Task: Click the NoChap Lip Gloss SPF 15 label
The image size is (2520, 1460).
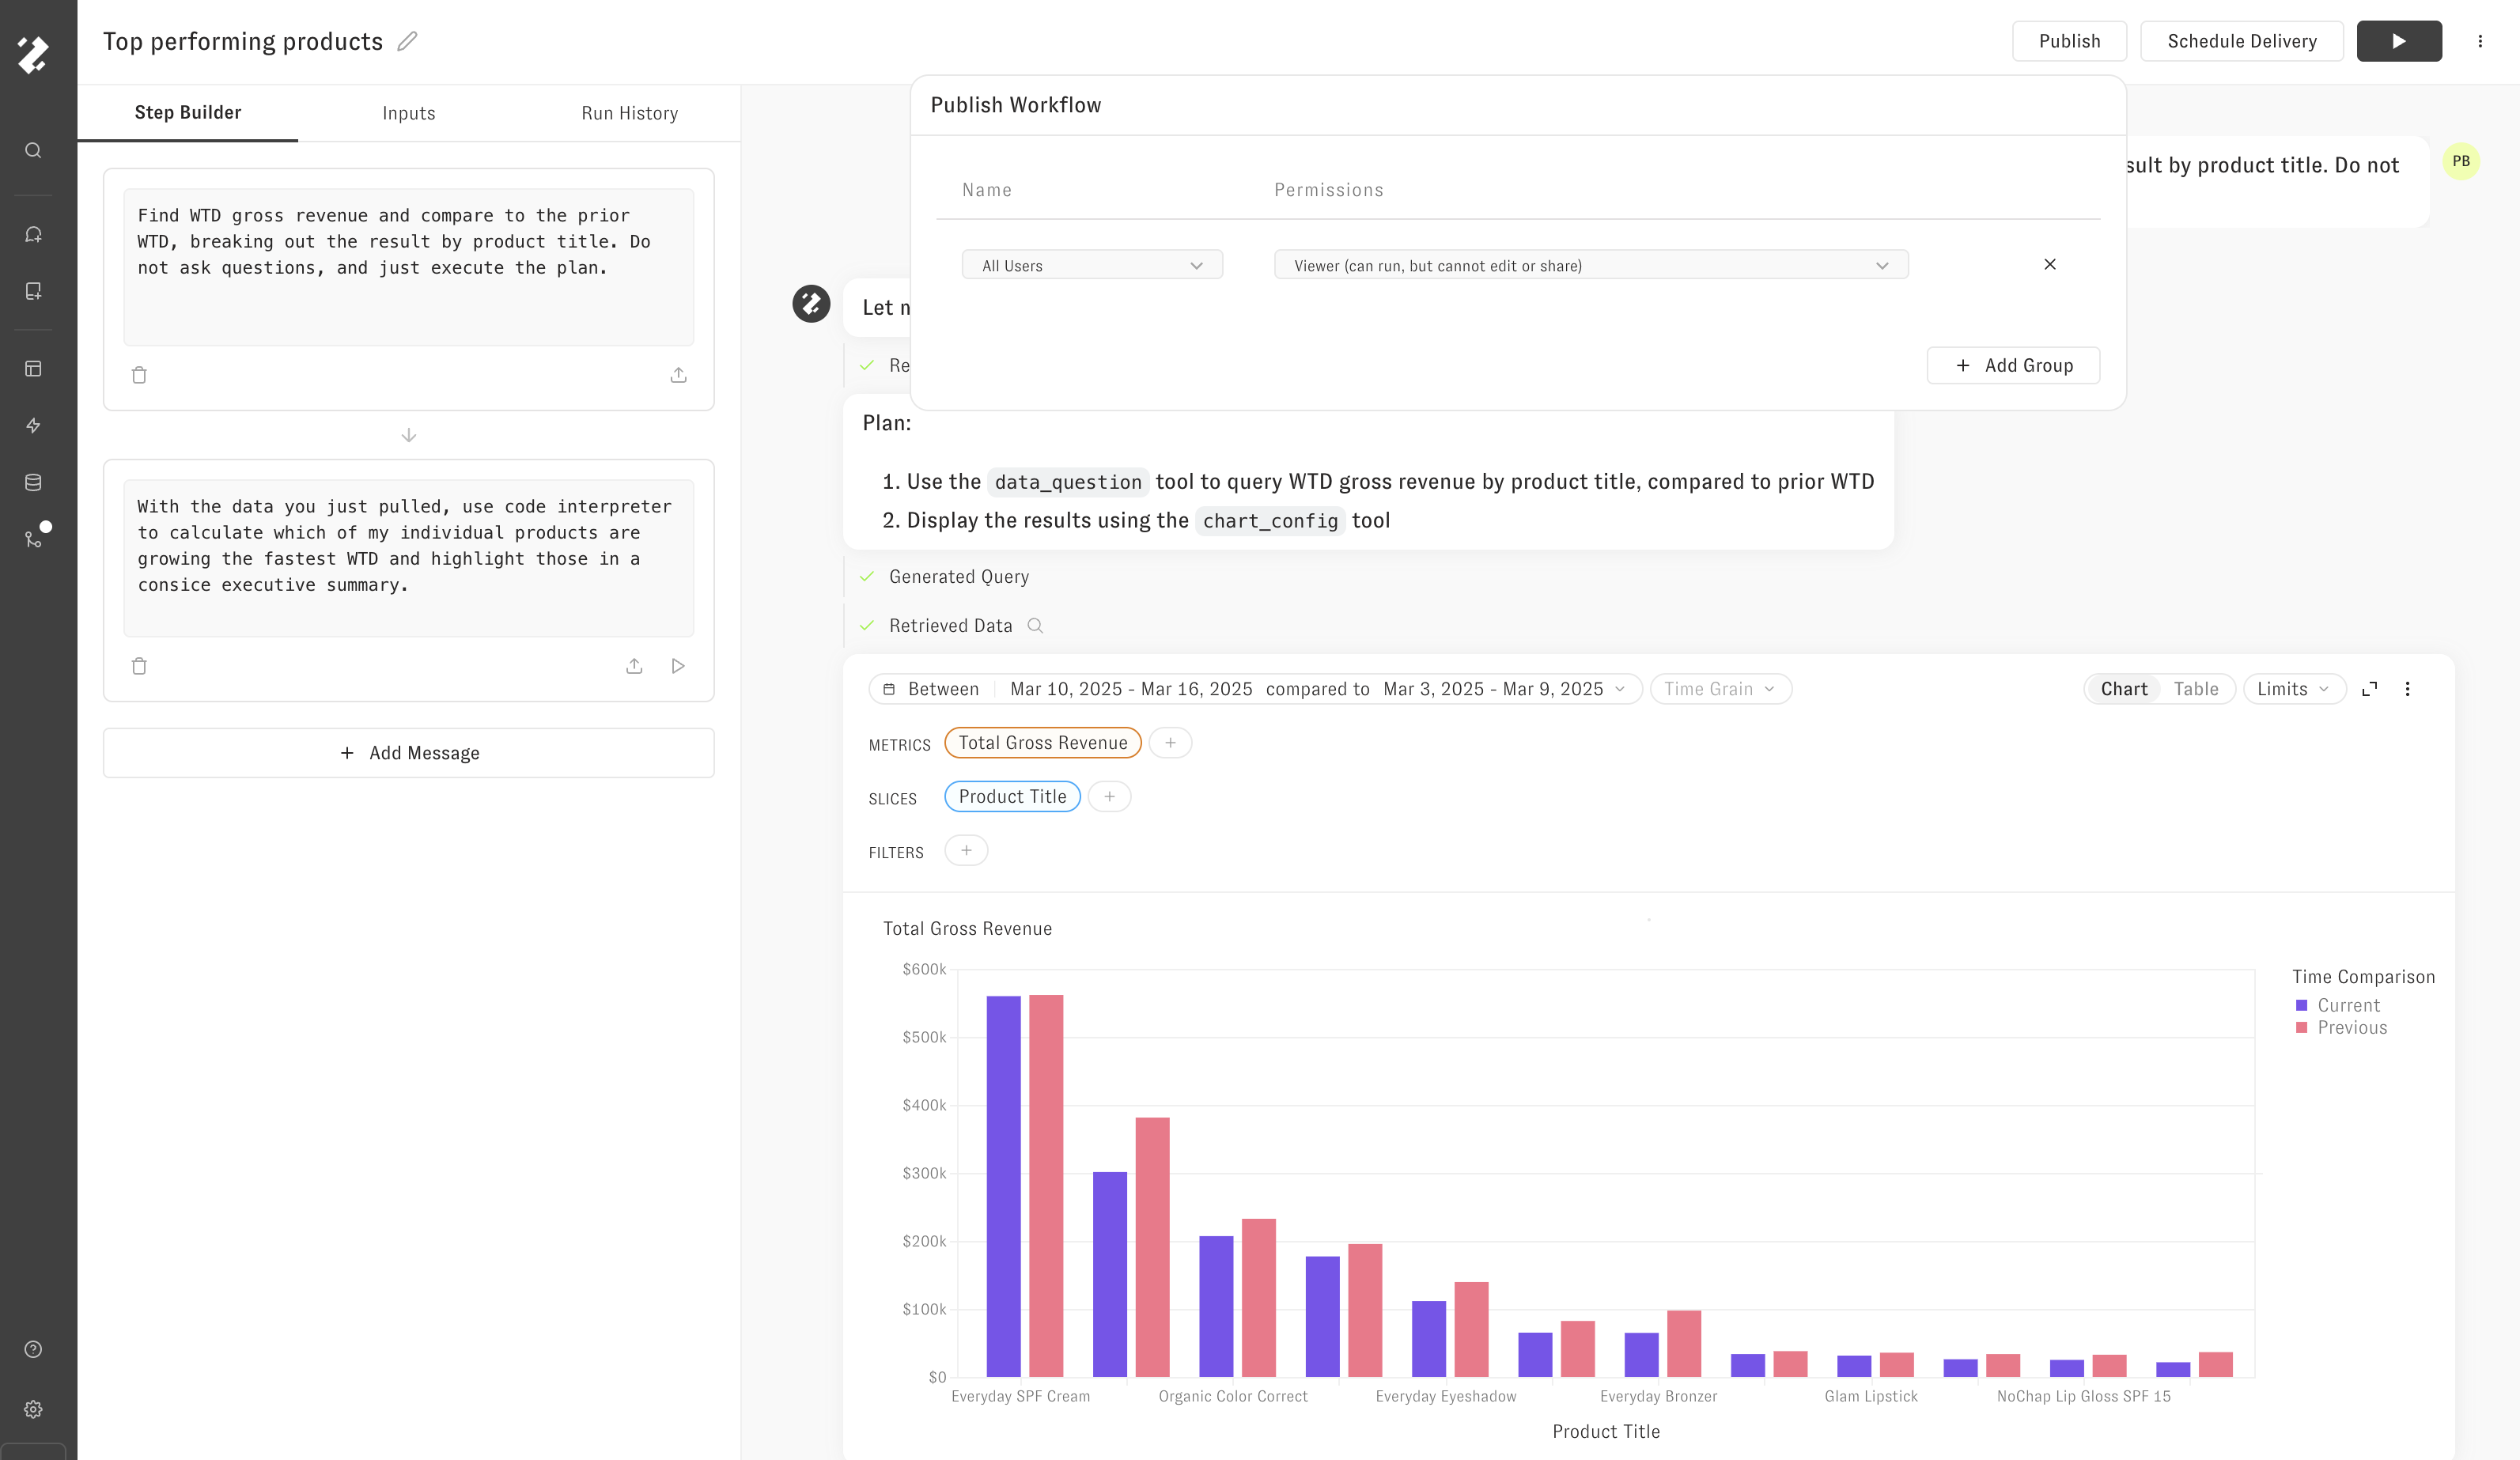Action: click(x=2084, y=1397)
